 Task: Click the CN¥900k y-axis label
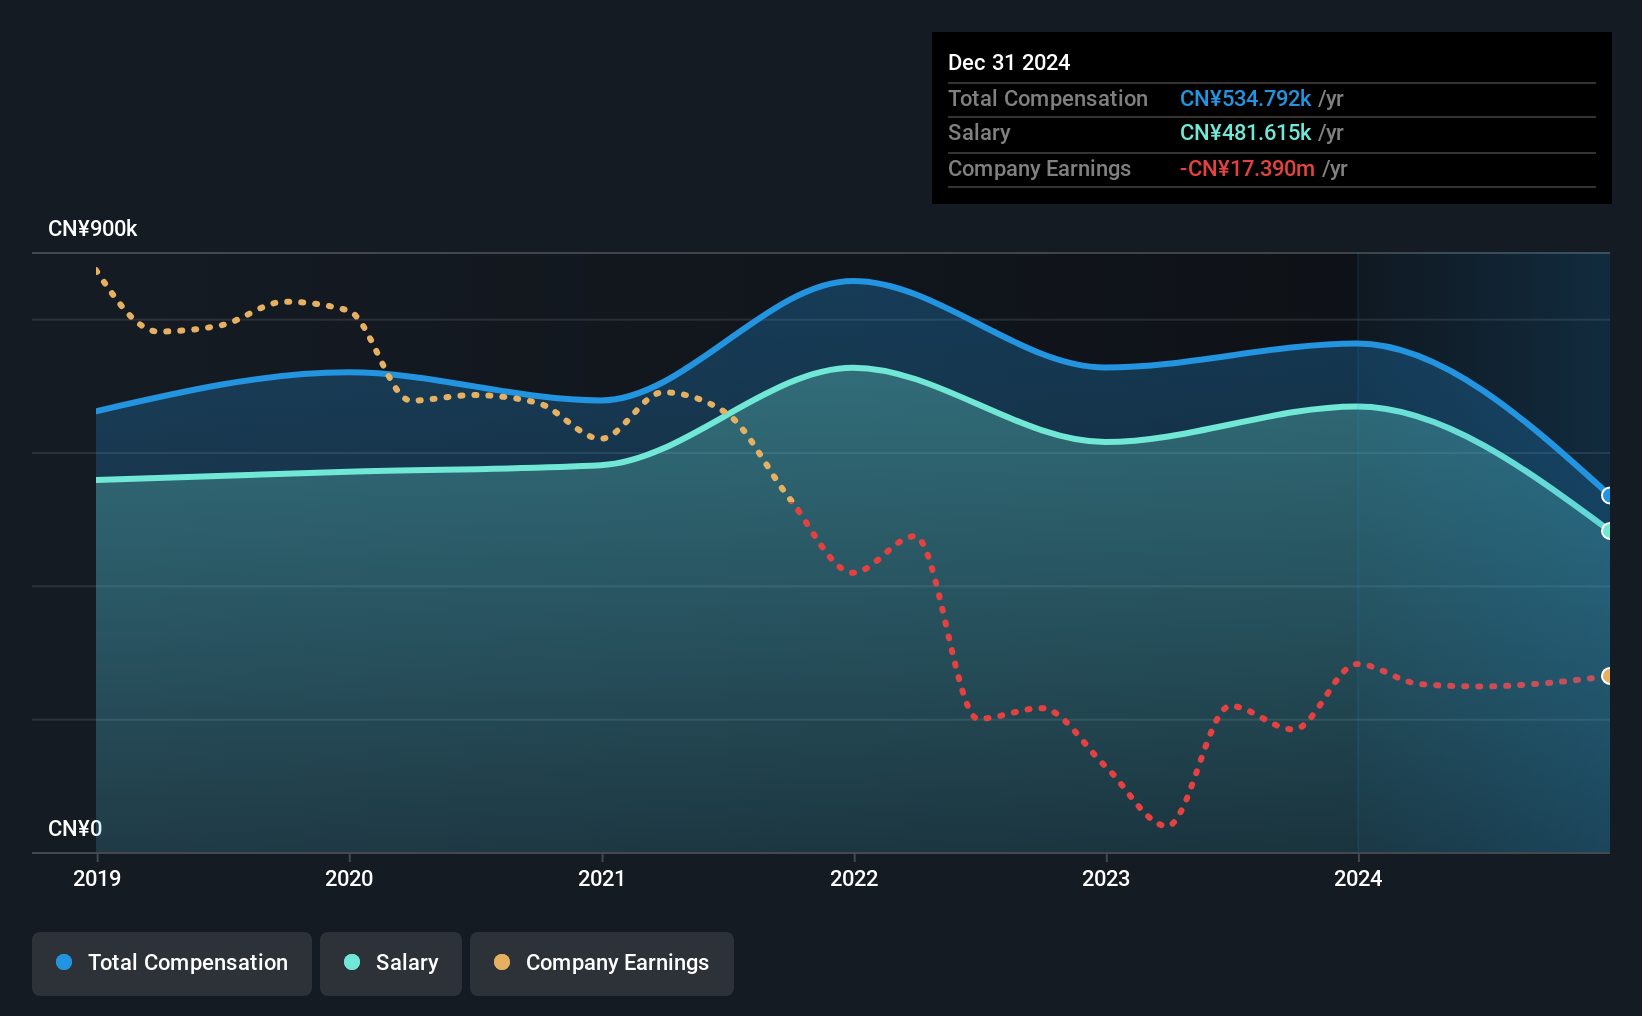pyautogui.click(x=93, y=229)
